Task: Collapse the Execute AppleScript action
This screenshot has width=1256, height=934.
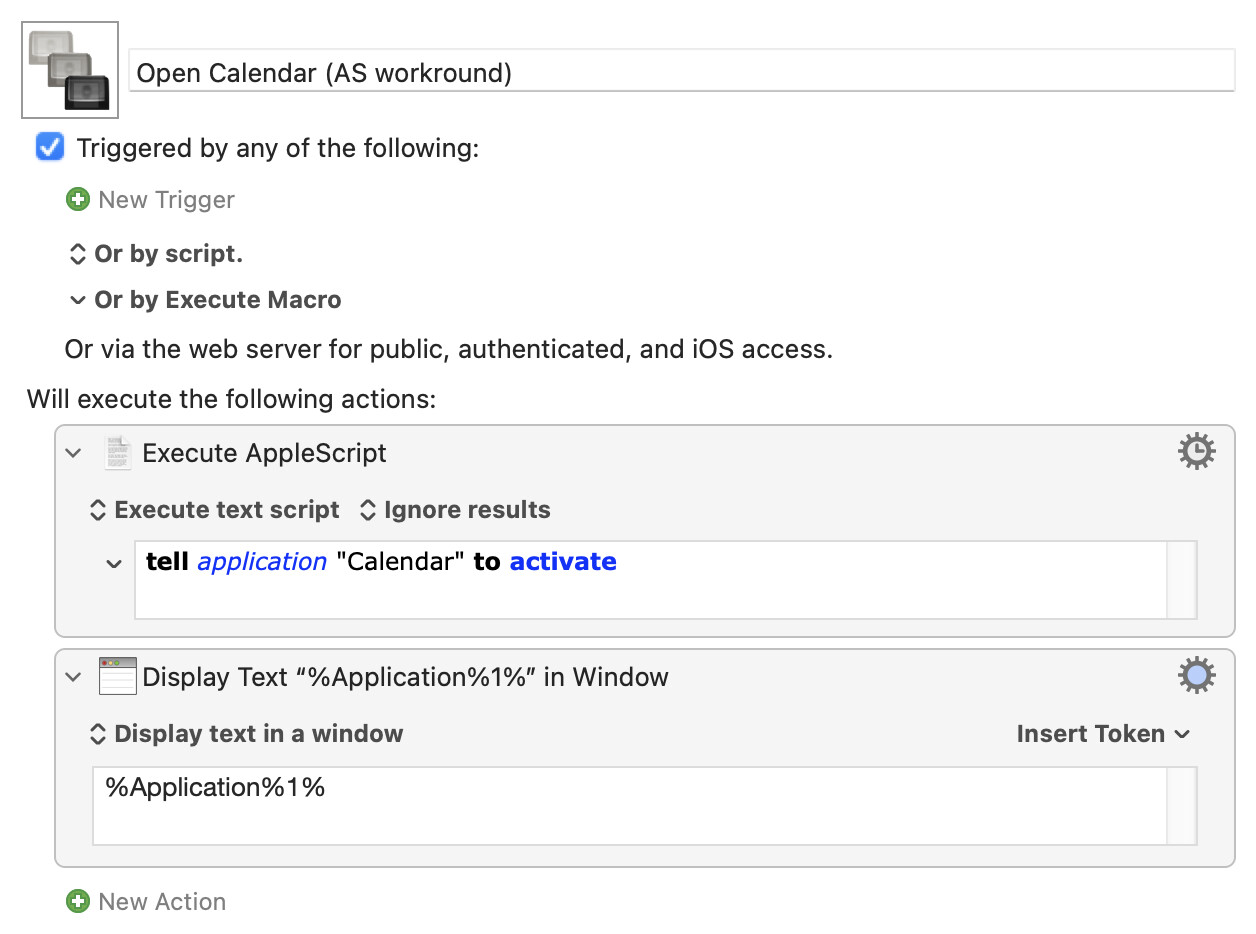Action: [x=73, y=453]
